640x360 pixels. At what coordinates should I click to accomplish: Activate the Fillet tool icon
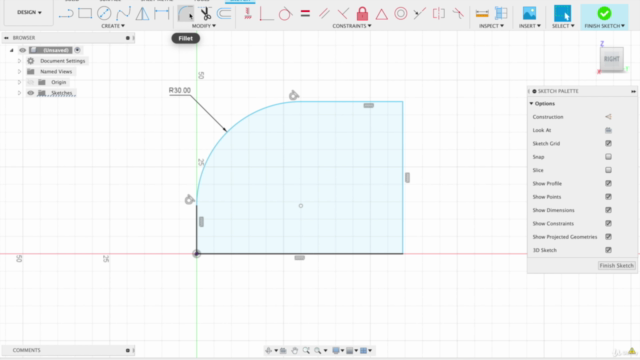(x=186, y=13)
